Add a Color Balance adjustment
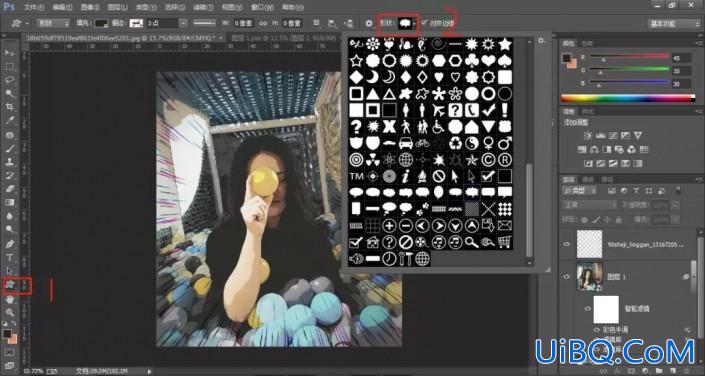The height and width of the screenshot is (376, 705). click(594, 149)
